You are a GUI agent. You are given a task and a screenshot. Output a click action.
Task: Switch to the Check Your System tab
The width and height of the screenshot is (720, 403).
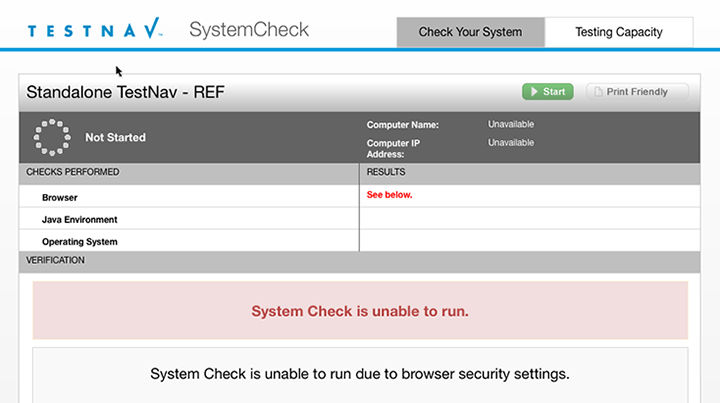coord(470,32)
